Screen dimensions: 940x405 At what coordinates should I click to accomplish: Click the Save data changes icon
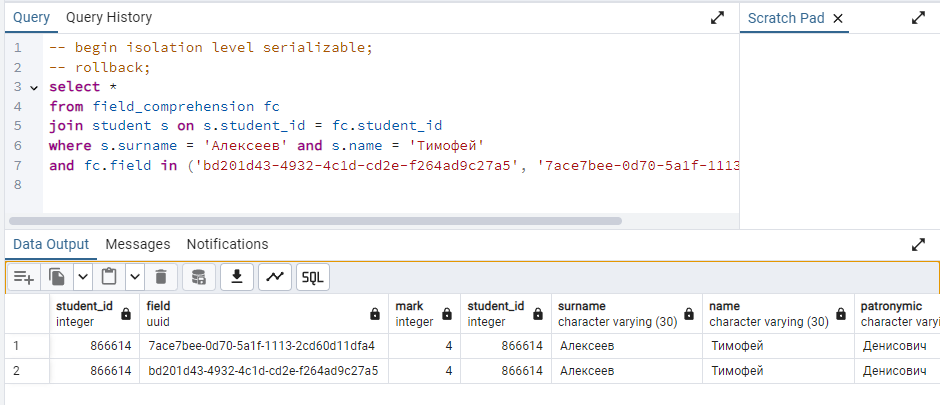pos(198,277)
